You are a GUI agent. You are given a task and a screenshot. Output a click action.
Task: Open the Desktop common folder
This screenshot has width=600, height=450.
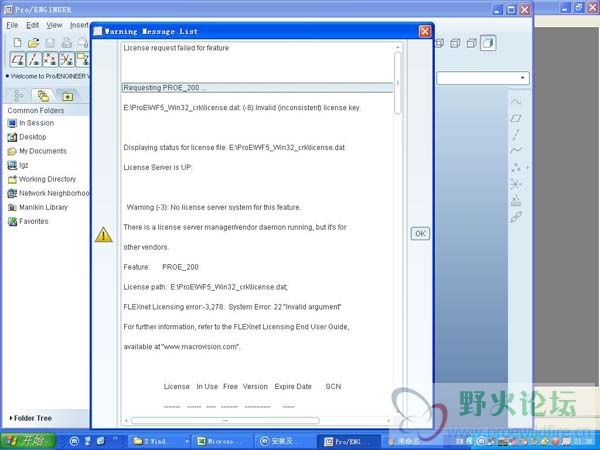tap(27, 137)
